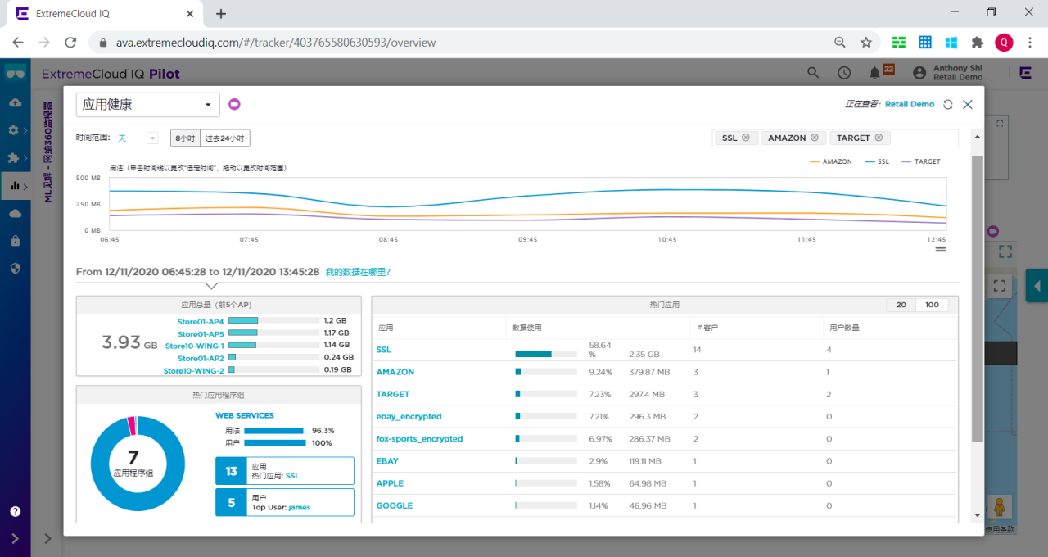Image resolution: width=1048 pixels, height=557 pixels.
Task: Toggle AMAZON series in chart legend
Action: click(x=830, y=162)
